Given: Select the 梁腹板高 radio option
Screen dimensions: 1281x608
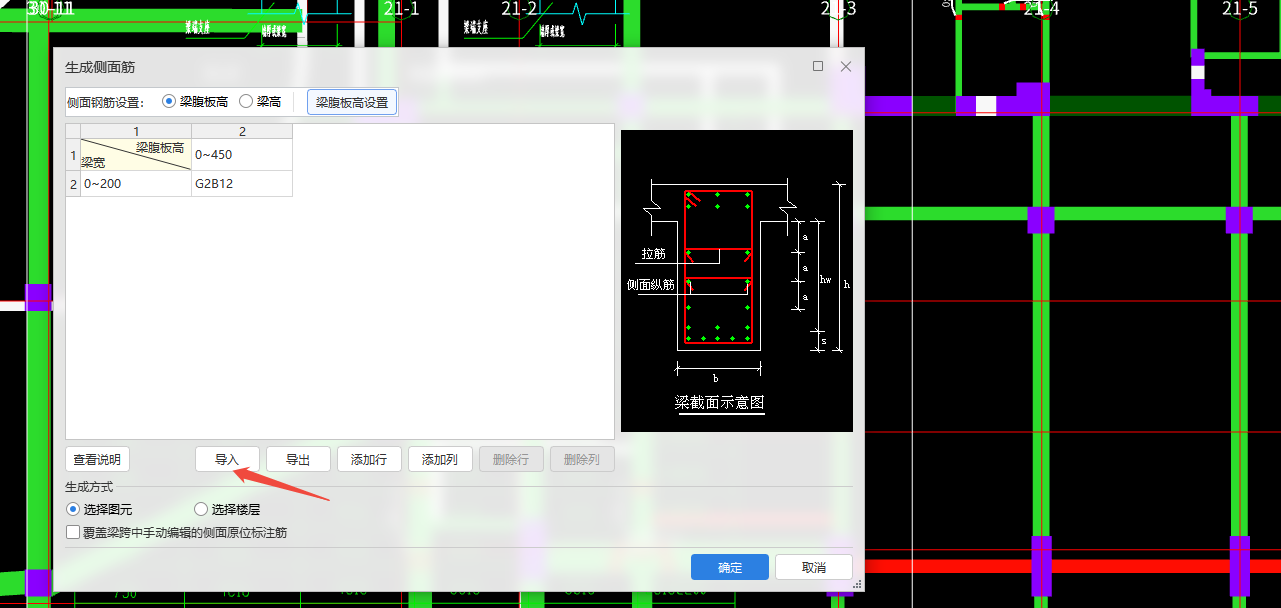Looking at the screenshot, I should 168,101.
